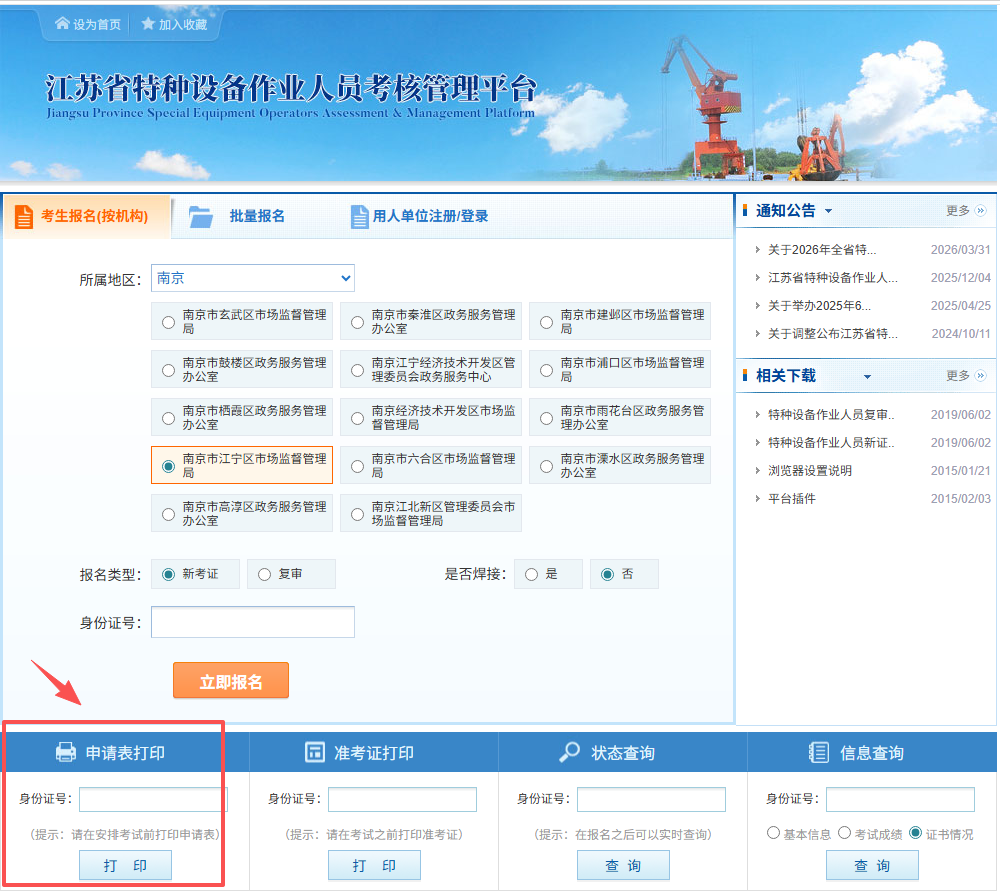Click the folder icon for 批量报名
The height and width of the screenshot is (895, 1000).
tap(201, 217)
